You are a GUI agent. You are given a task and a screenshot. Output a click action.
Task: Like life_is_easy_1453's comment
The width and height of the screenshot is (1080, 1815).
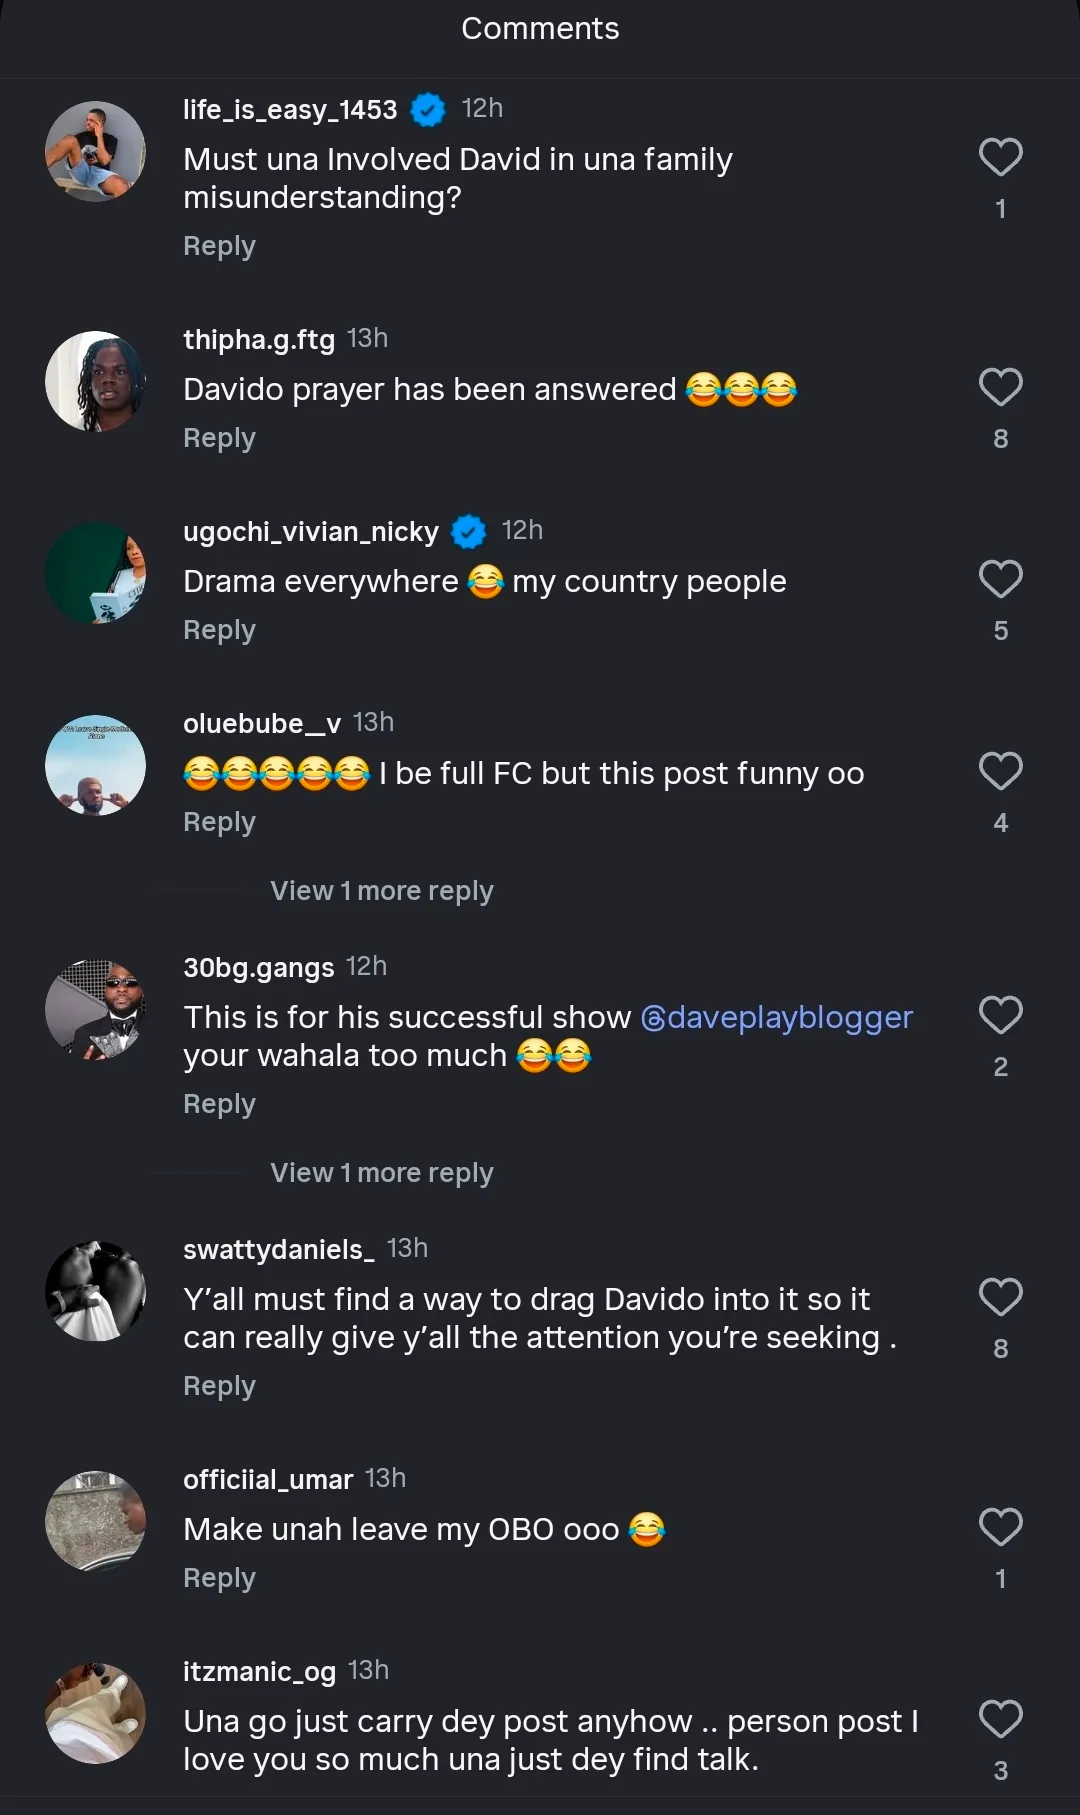[x=1000, y=157]
